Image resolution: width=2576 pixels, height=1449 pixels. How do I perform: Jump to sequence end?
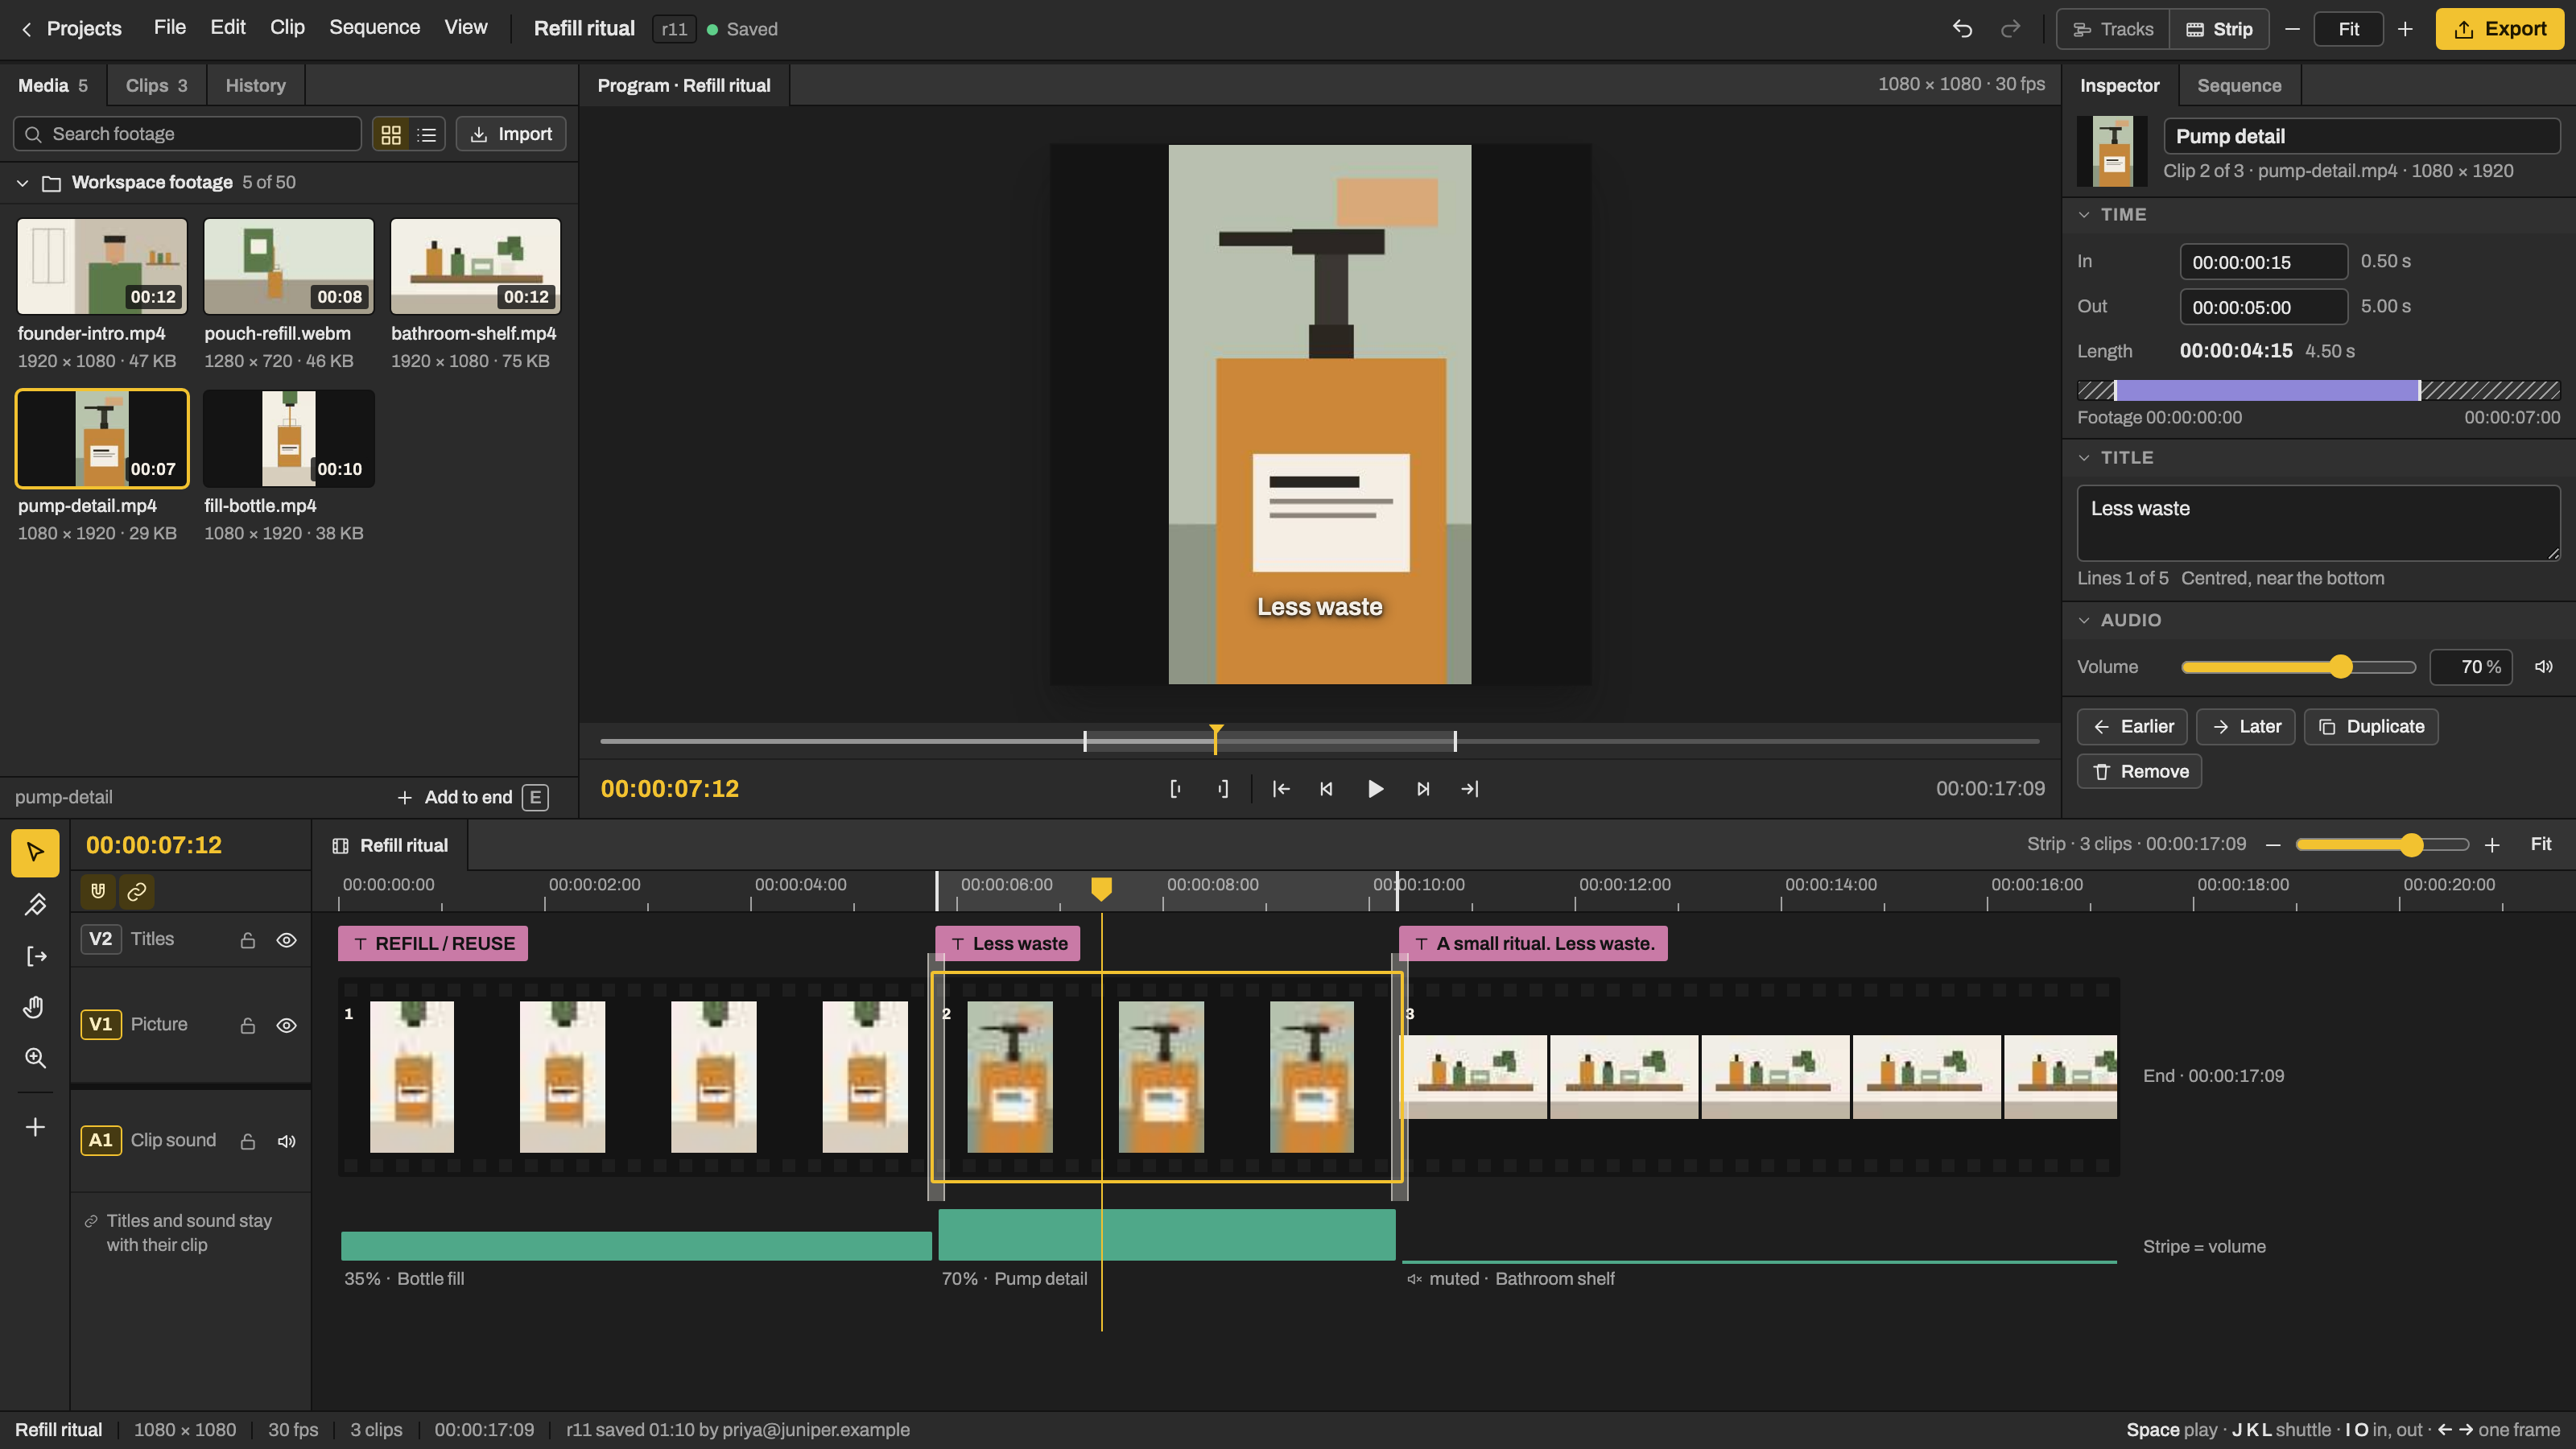click(x=1470, y=789)
